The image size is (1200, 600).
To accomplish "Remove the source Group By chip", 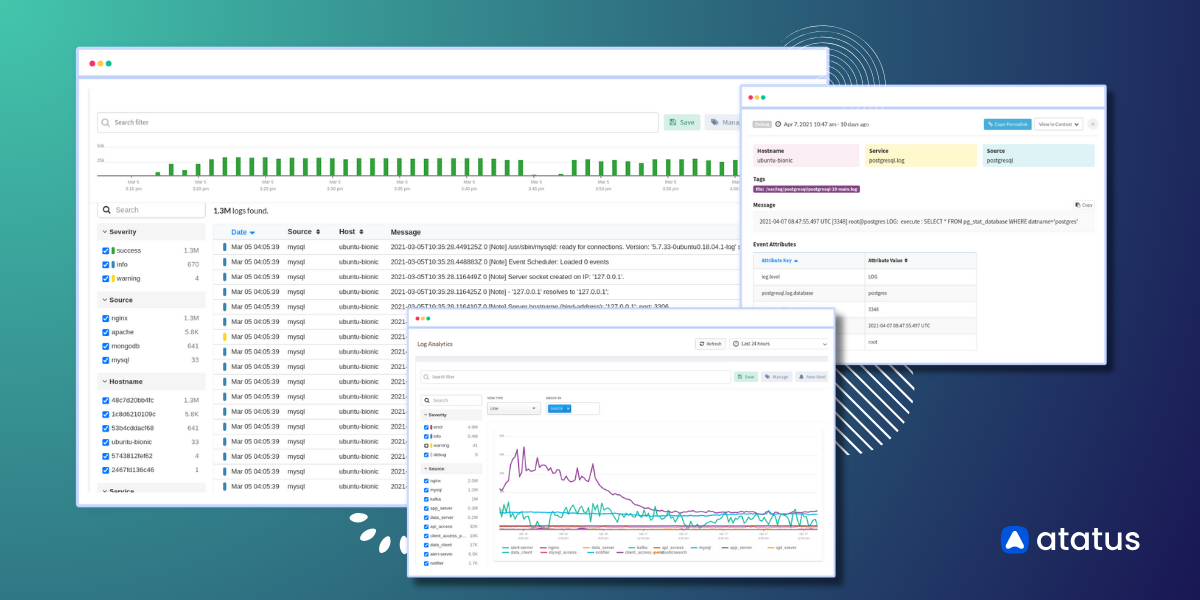I will point(570,408).
